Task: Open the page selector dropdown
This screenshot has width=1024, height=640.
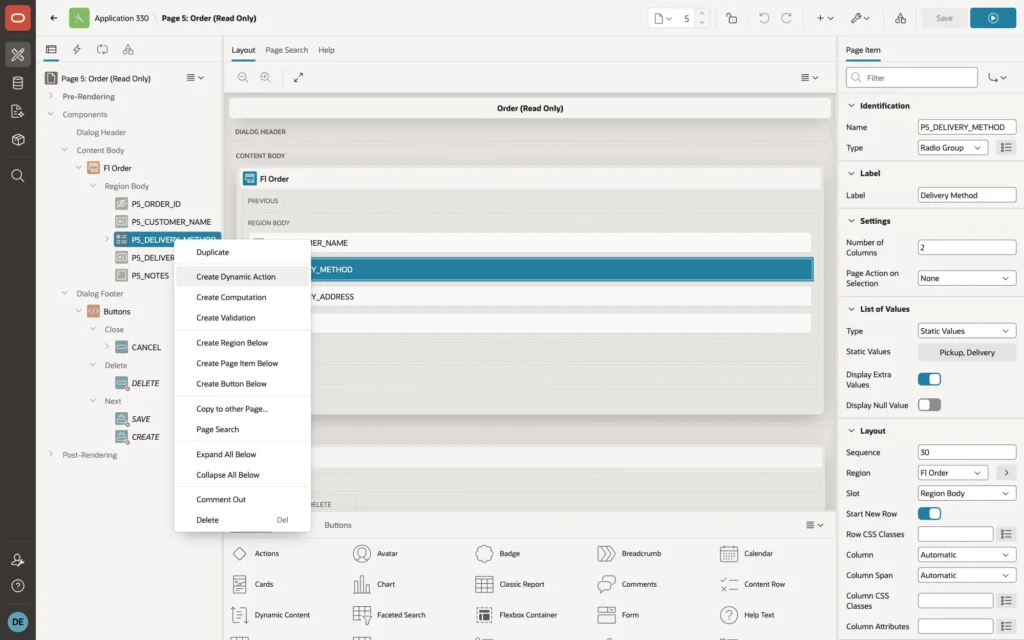Action: [663, 18]
